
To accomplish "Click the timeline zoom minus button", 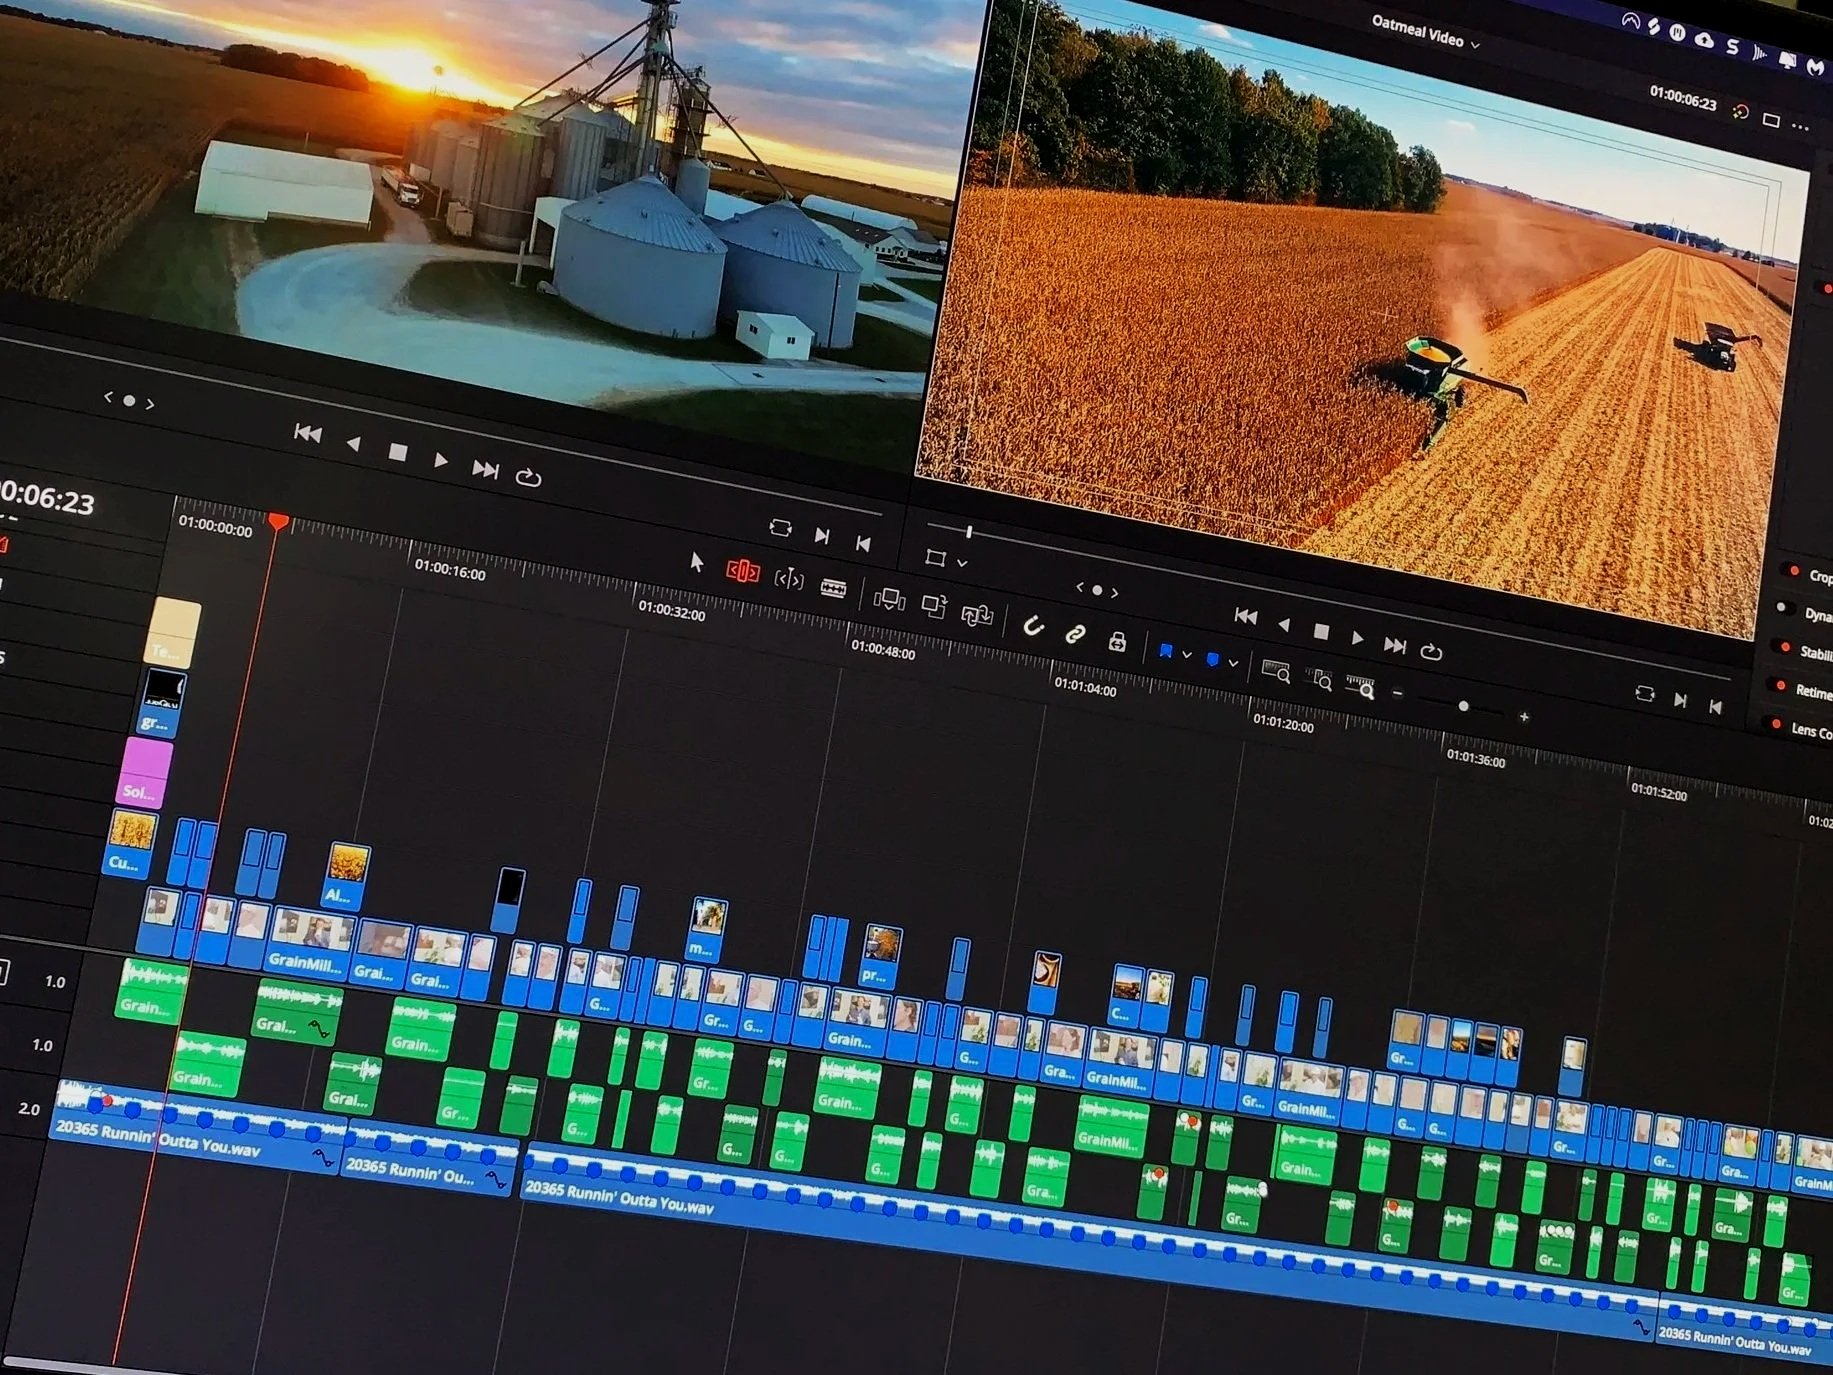I will click(x=1398, y=693).
